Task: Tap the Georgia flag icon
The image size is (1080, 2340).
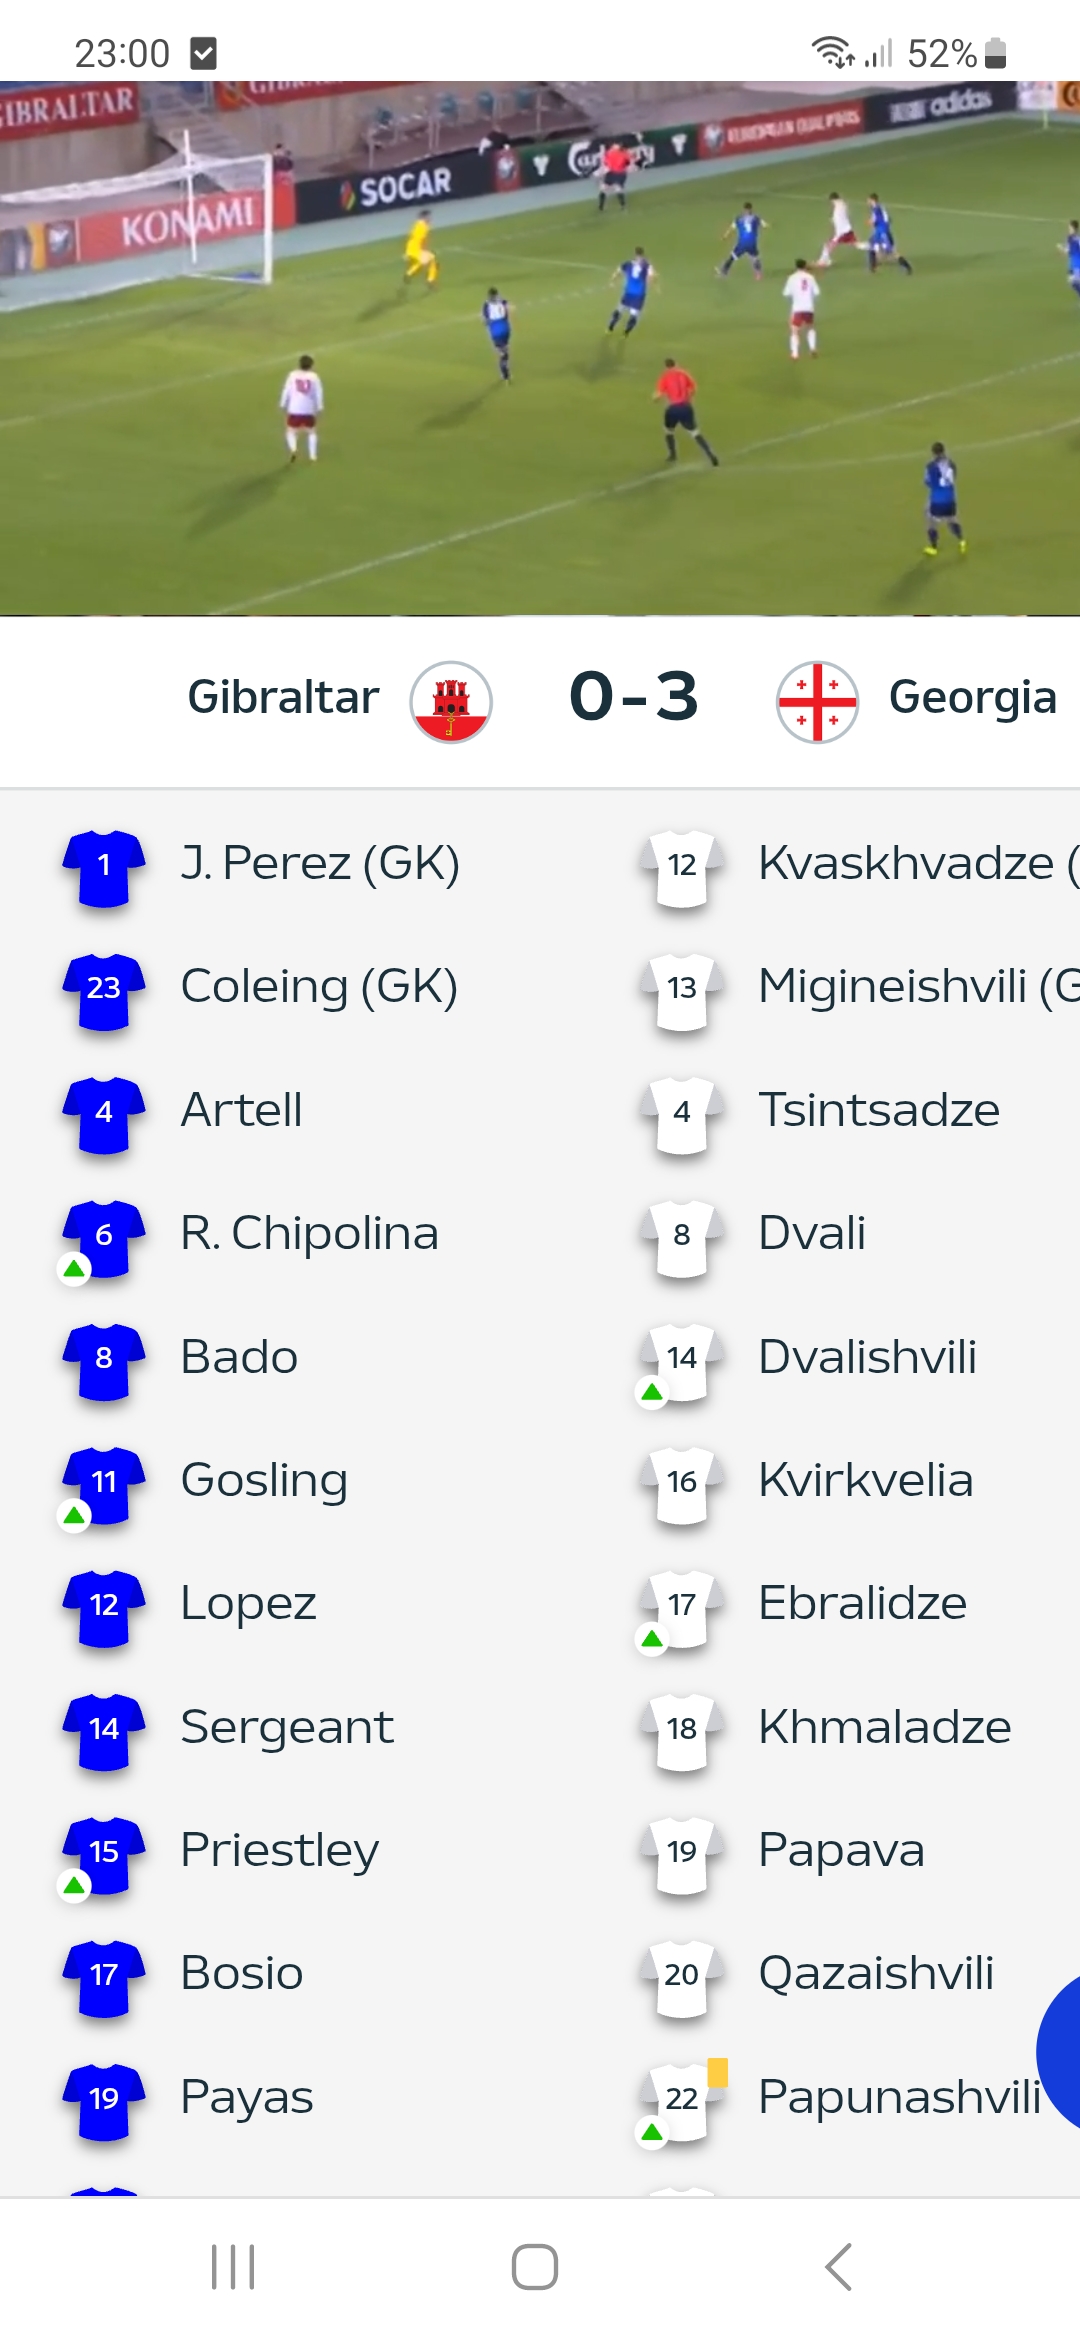Action: (x=817, y=701)
